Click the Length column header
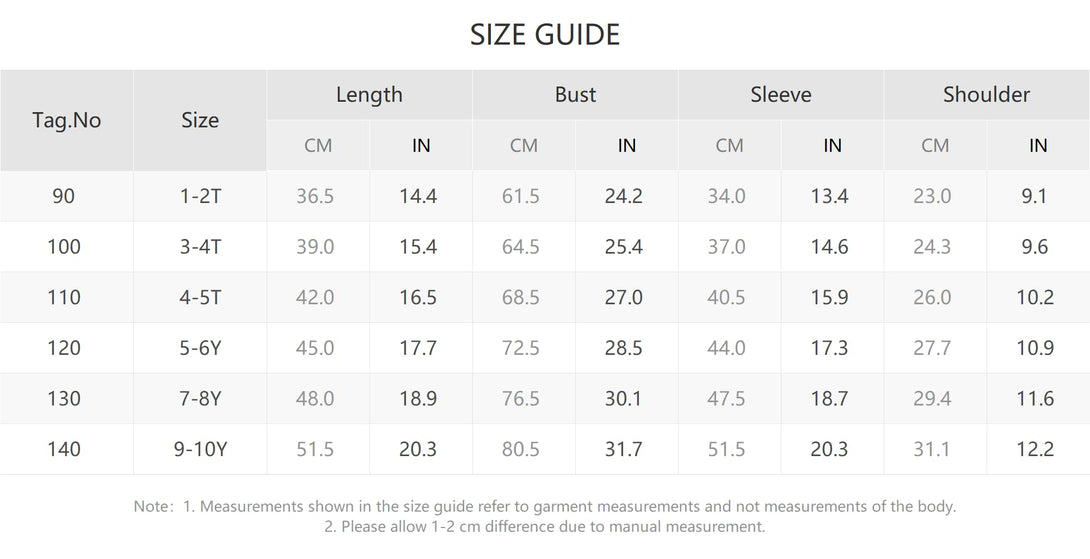The height and width of the screenshot is (559, 1090). pos(369,95)
